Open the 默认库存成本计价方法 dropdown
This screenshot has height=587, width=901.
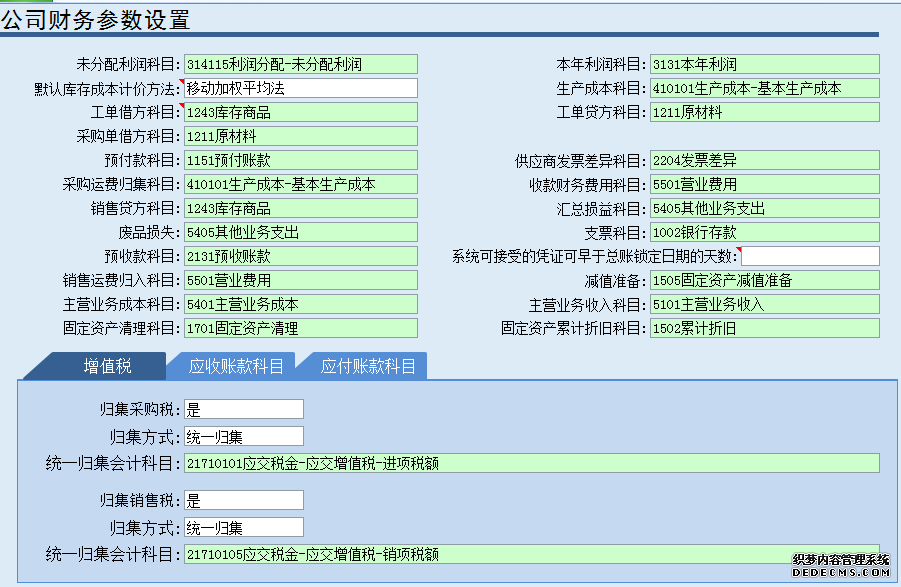300,88
